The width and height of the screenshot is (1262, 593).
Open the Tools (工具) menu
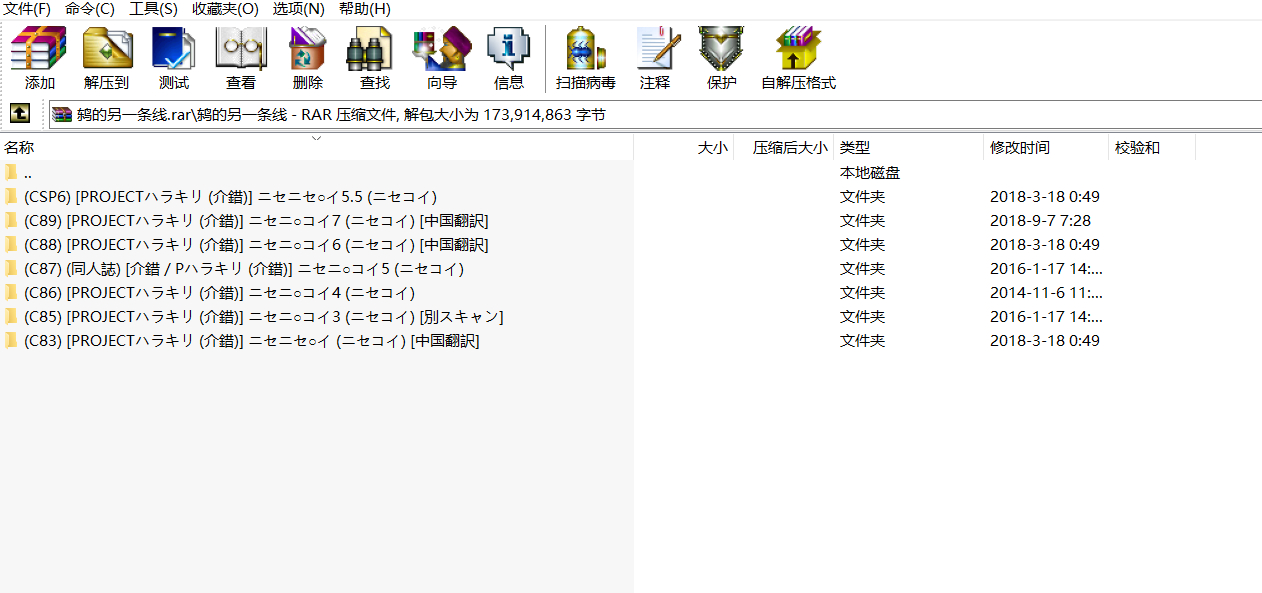[x=153, y=9]
